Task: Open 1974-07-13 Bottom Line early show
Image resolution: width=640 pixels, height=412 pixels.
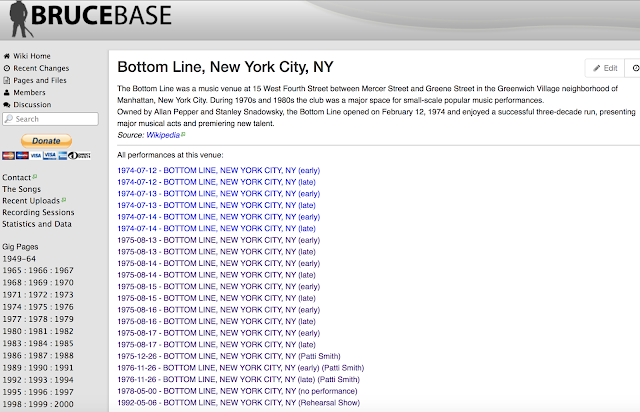Action: pos(219,194)
